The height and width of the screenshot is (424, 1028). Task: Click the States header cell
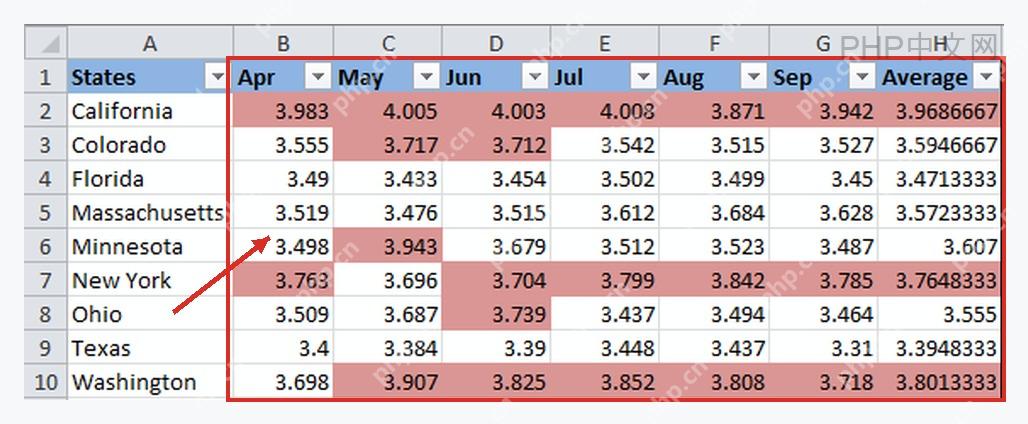(150, 77)
